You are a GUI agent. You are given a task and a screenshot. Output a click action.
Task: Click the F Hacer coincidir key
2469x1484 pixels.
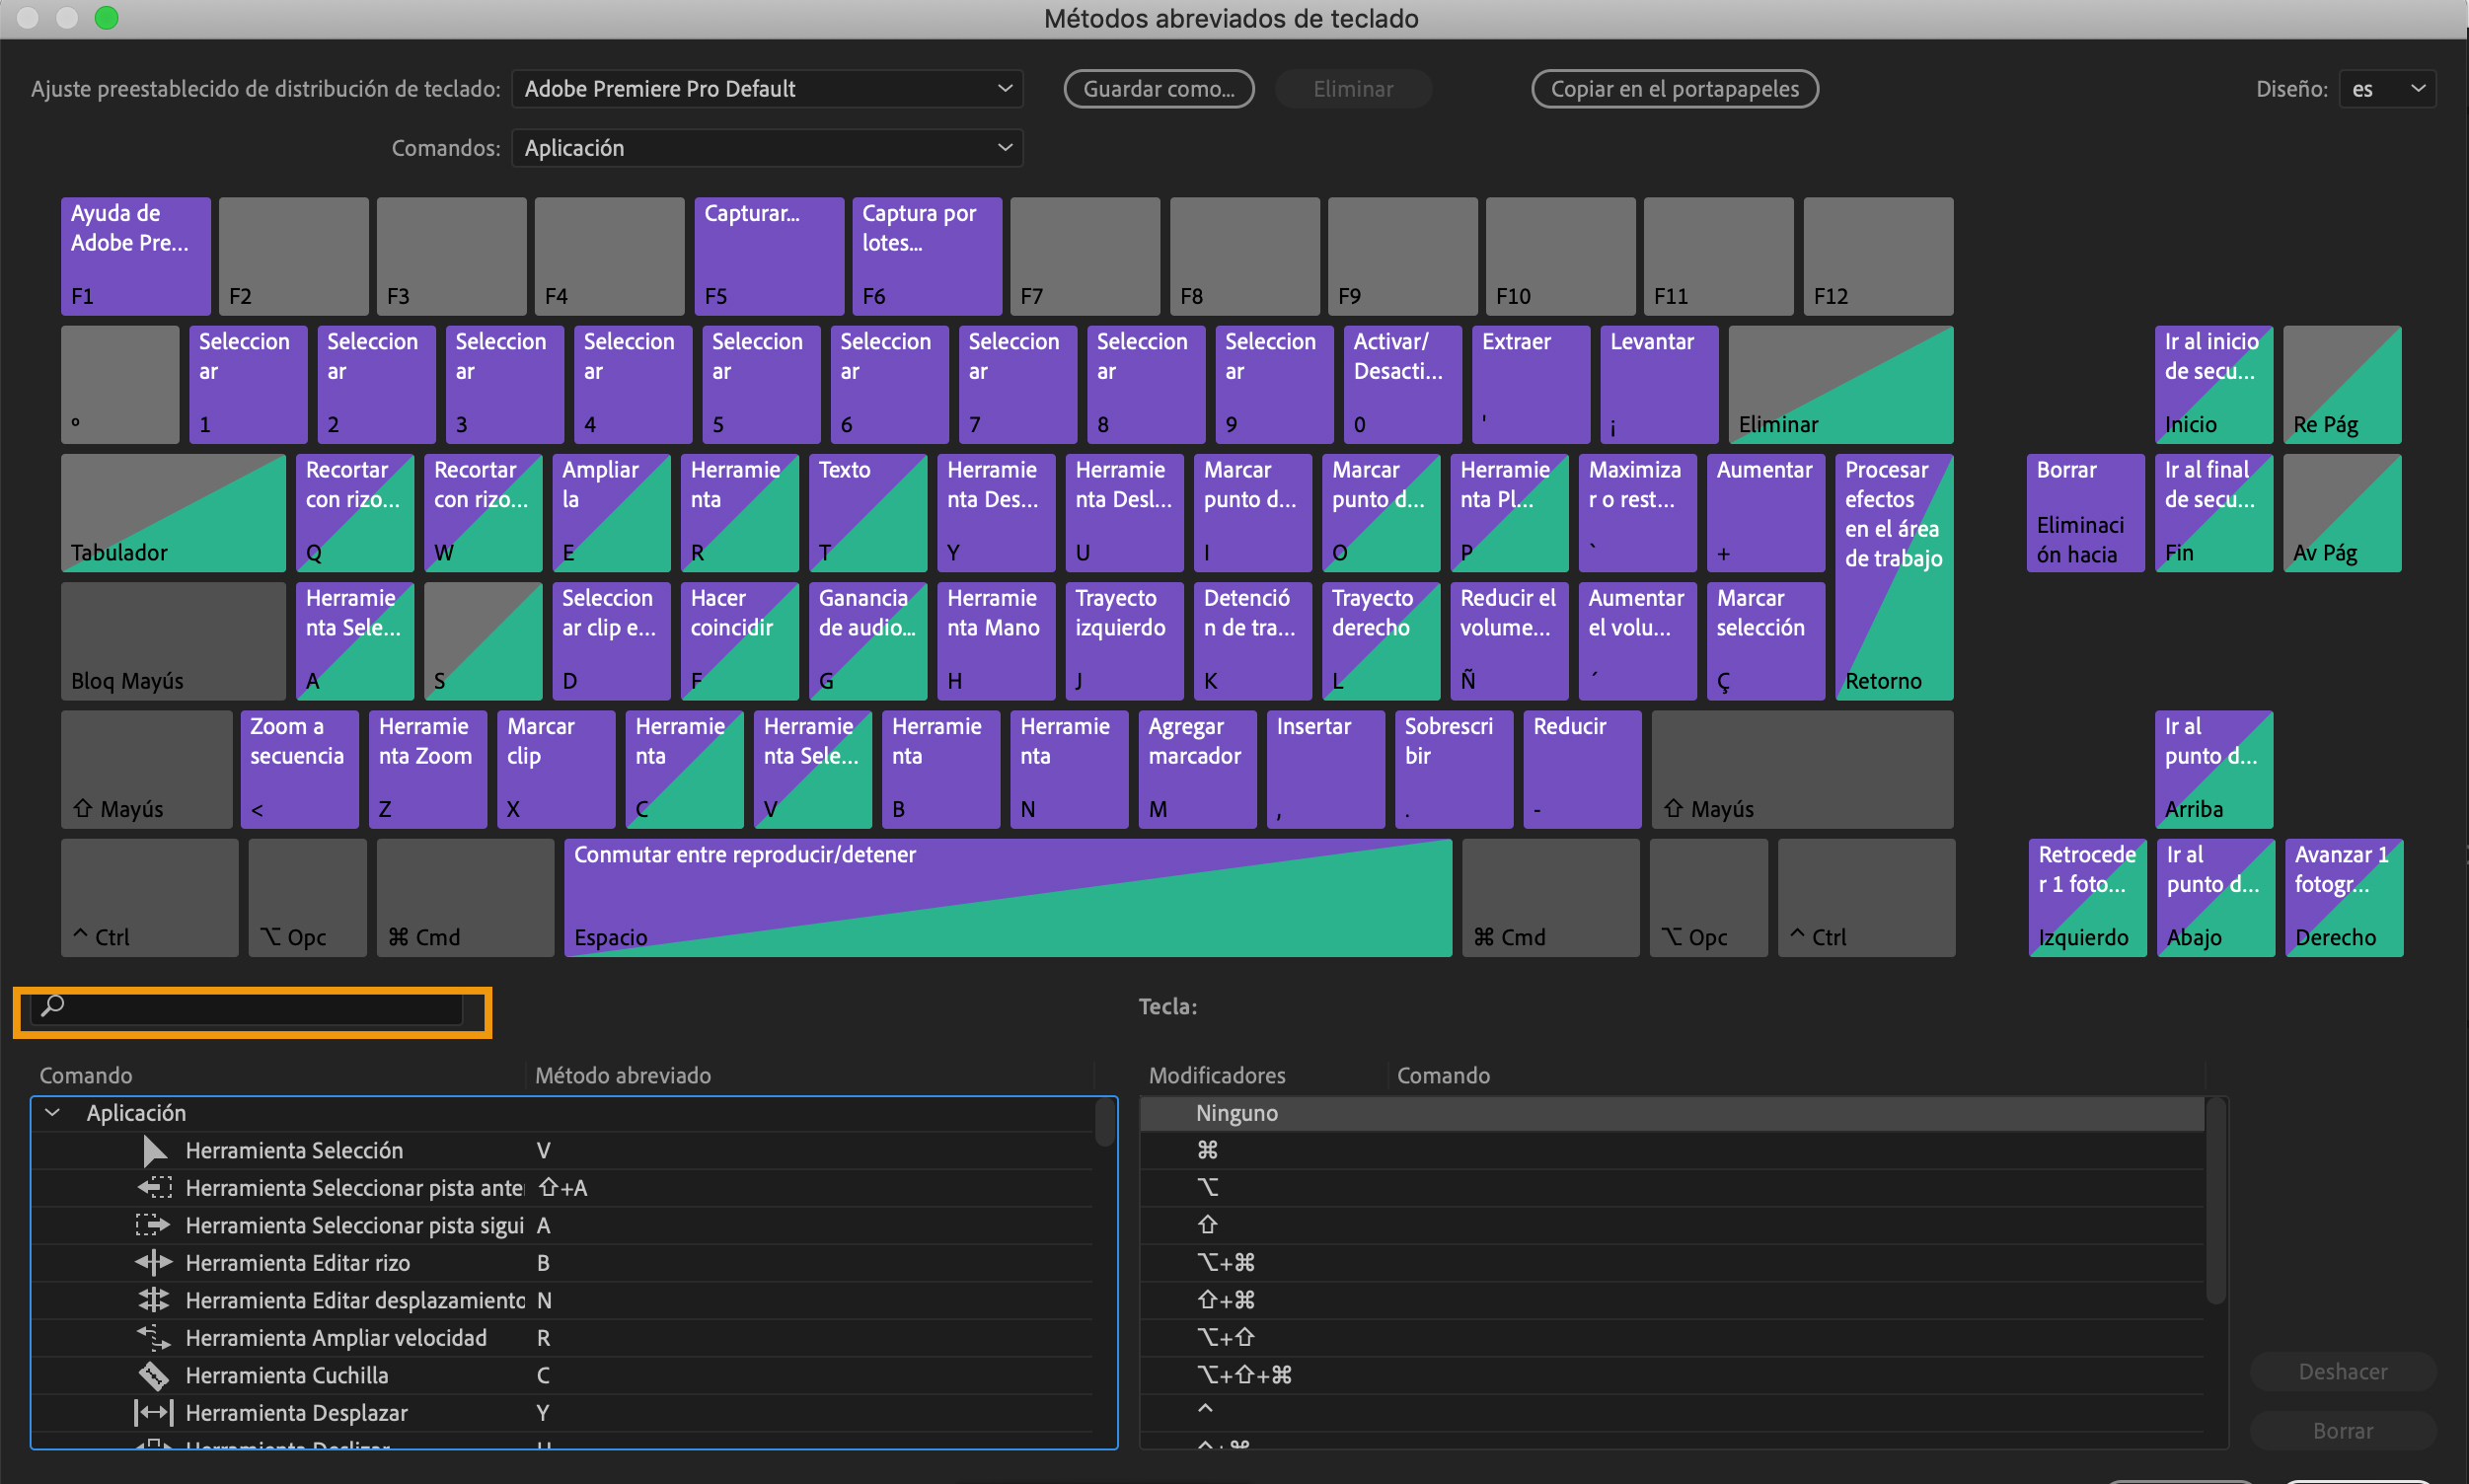740,641
